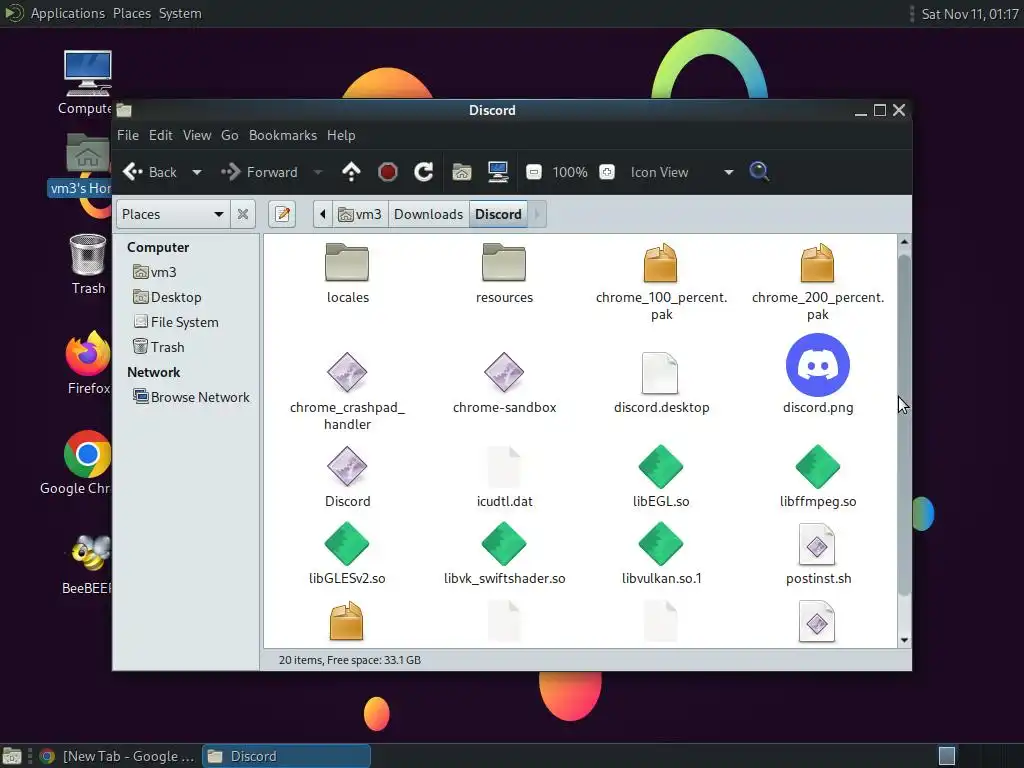The image size is (1024, 768).
Task: Toggle the text location entry pencil
Action: tap(282, 214)
